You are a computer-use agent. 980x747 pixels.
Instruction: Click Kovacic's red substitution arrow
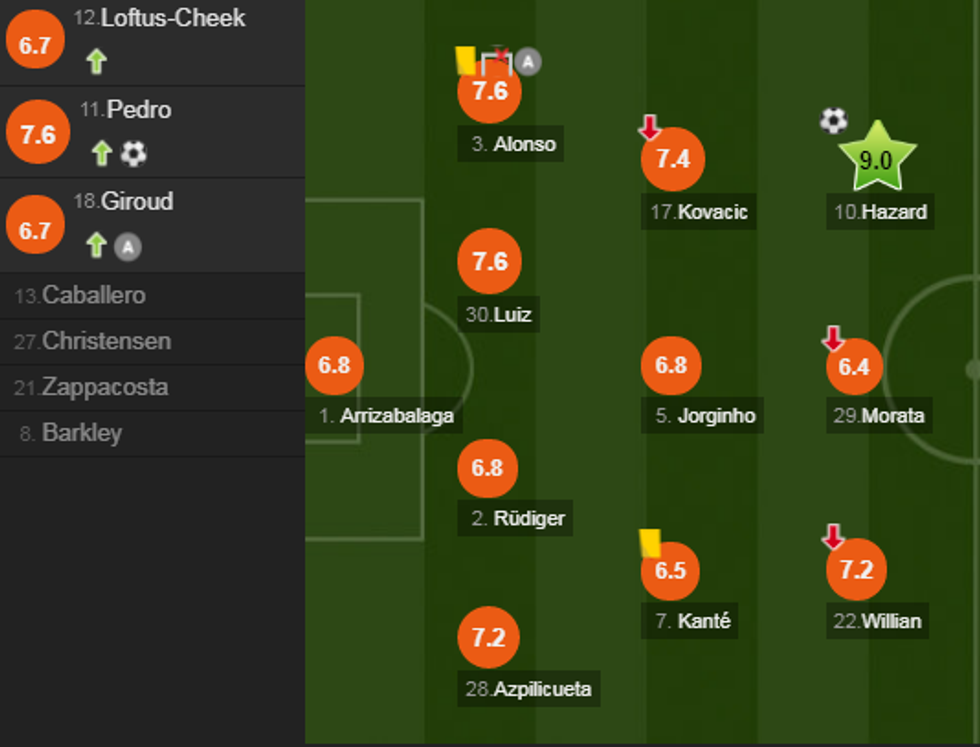point(649,127)
